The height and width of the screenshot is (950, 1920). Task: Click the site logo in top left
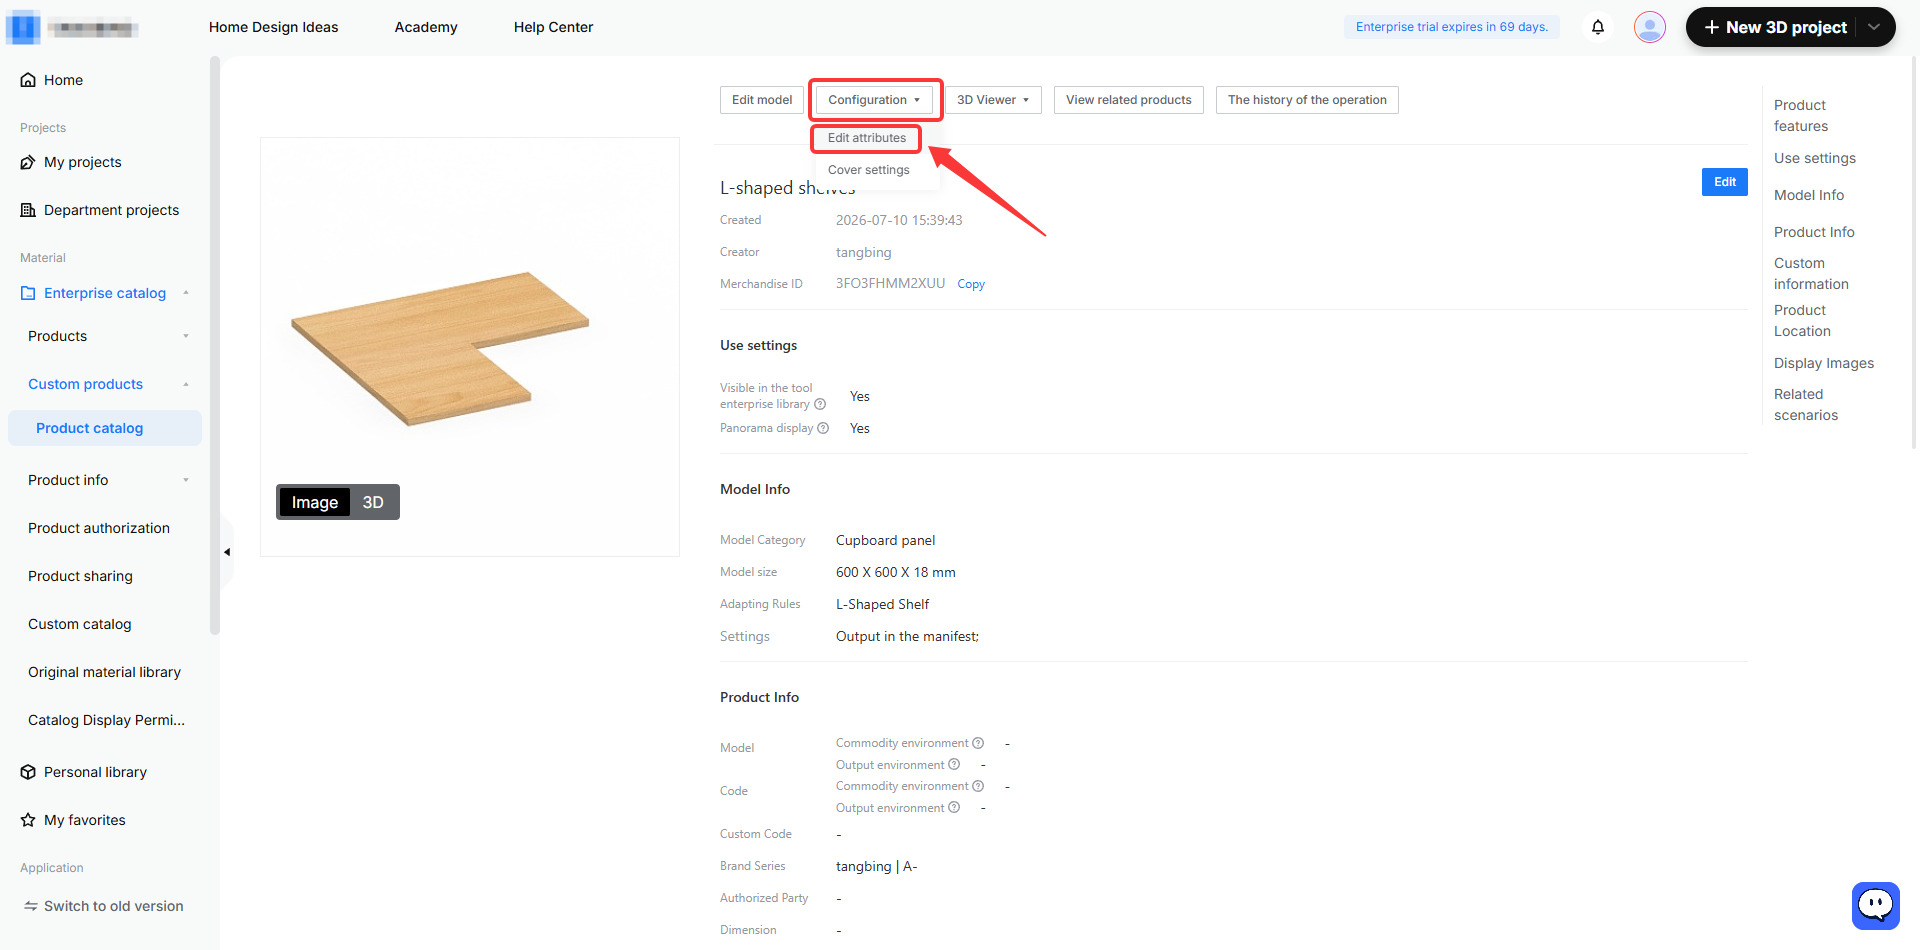coord(72,27)
